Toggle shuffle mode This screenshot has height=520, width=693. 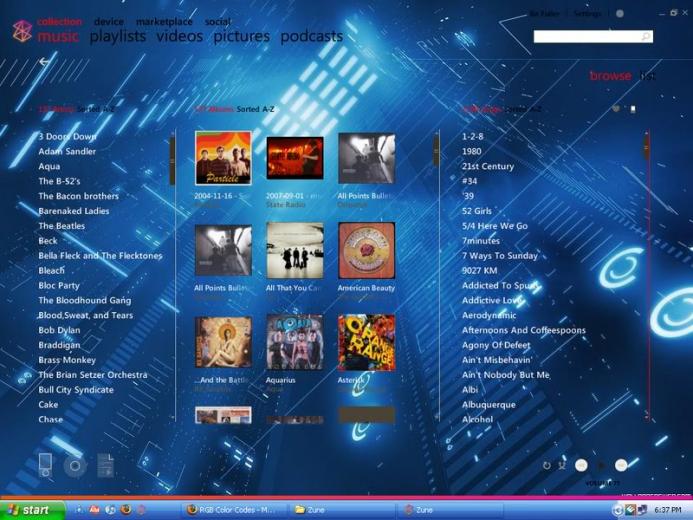click(562, 465)
